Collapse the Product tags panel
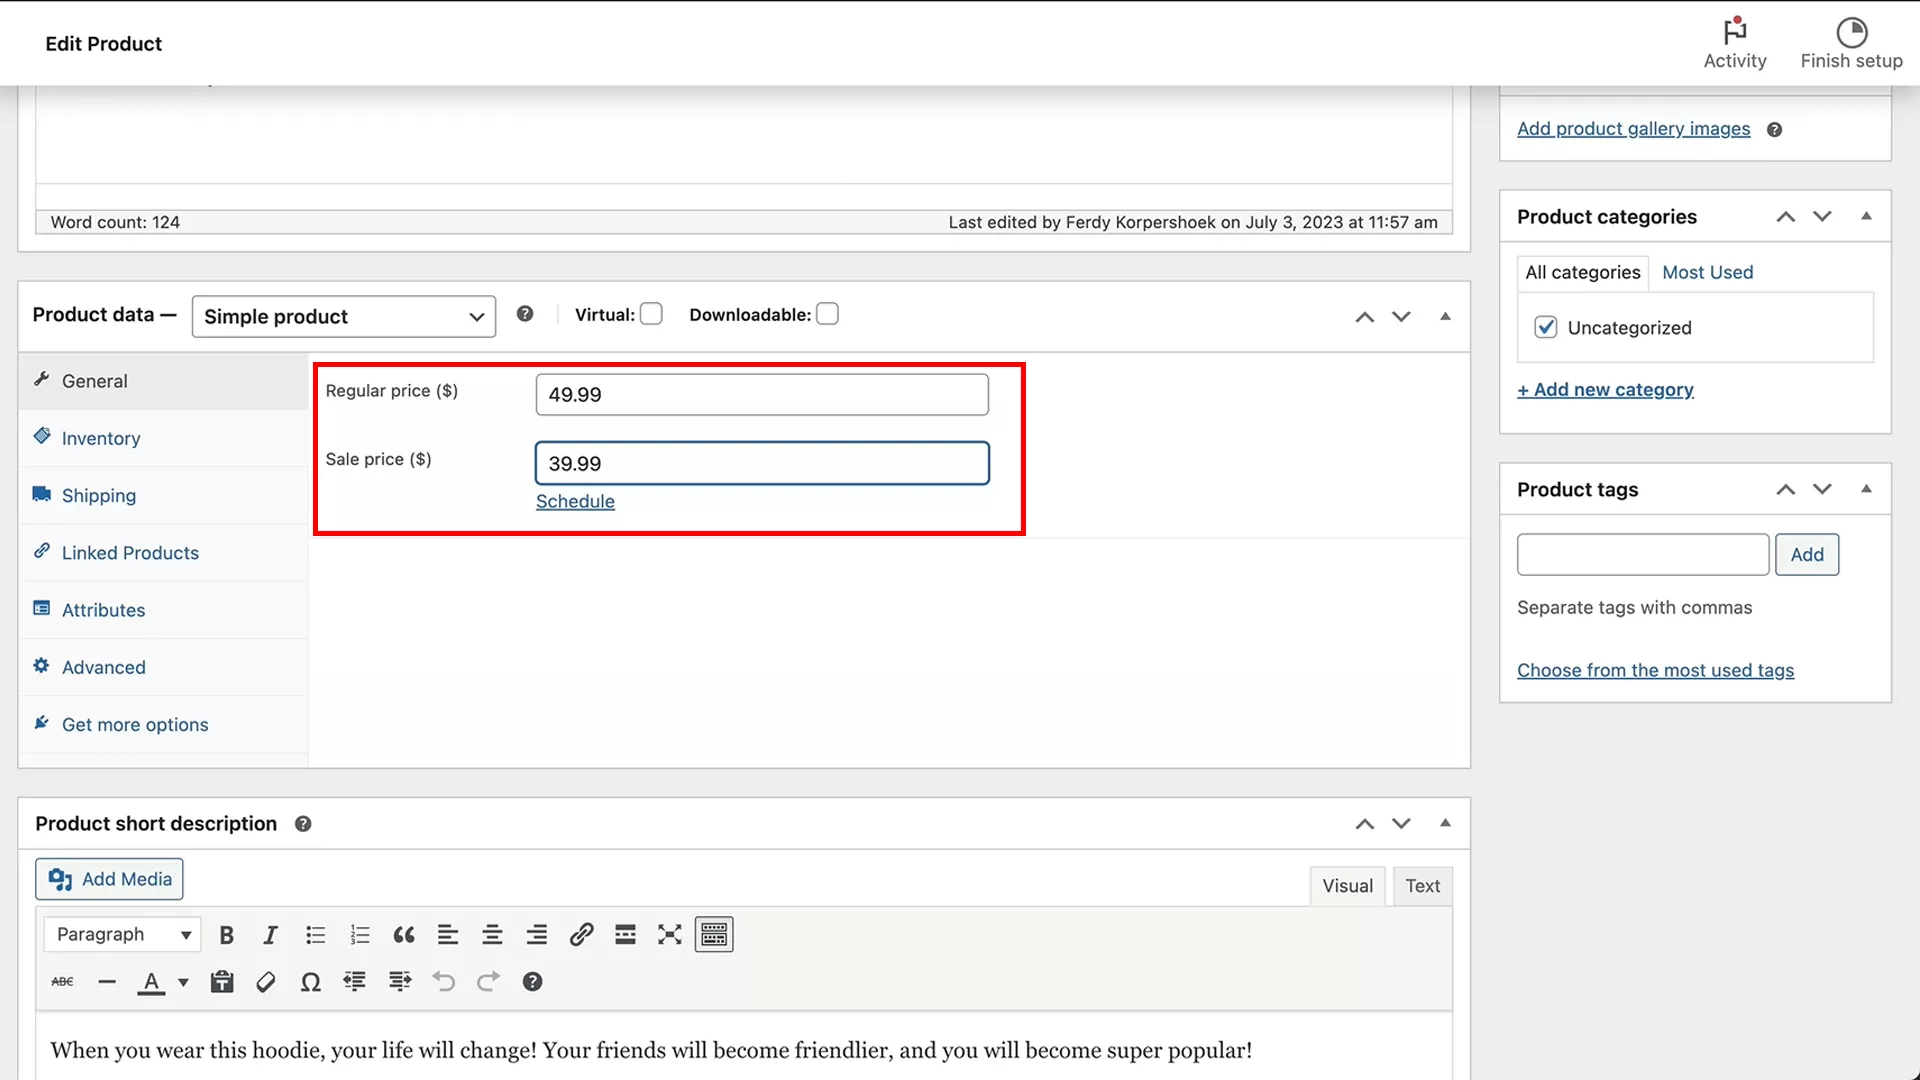The width and height of the screenshot is (1920, 1080). click(x=1867, y=489)
